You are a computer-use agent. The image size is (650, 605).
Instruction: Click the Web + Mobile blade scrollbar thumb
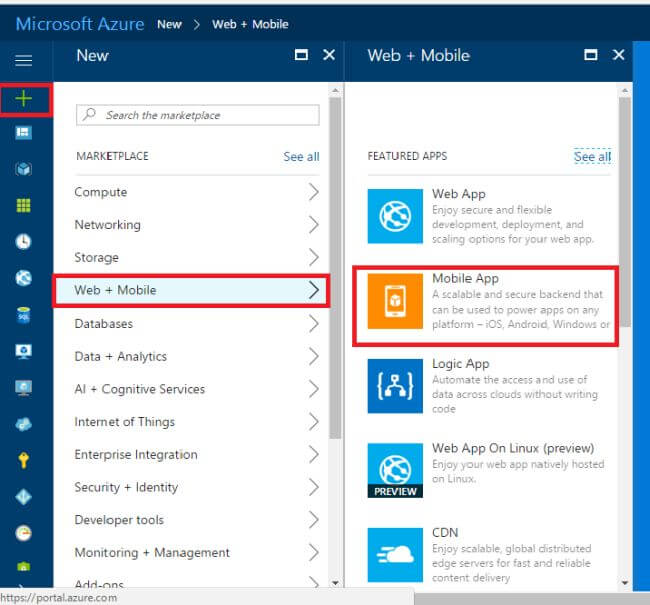coord(625,212)
